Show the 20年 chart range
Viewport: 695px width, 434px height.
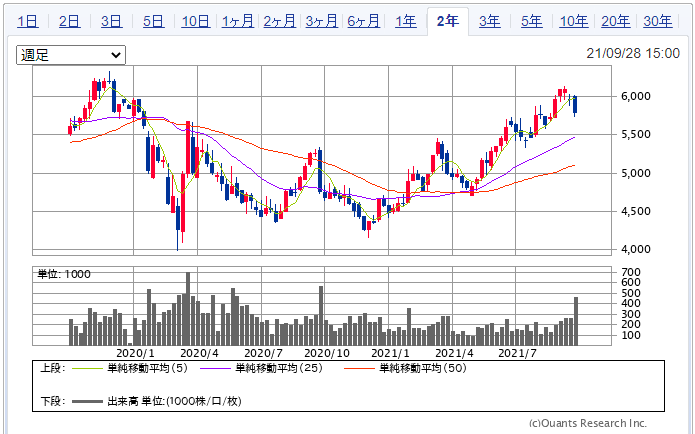(x=616, y=21)
